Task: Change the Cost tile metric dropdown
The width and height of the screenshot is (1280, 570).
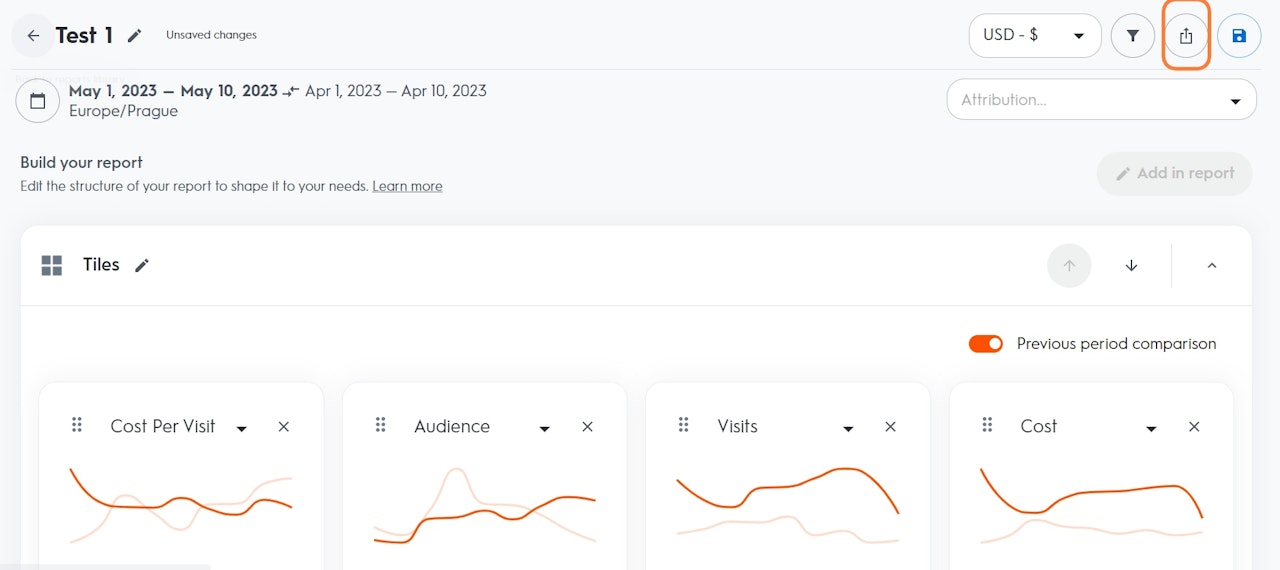Action: pos(1151,428)
